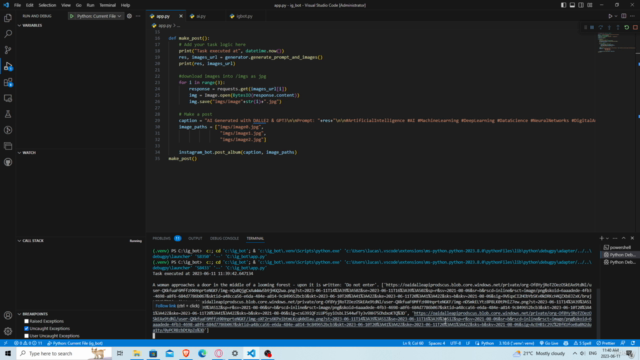
Task: Open the GitHub icon in activity bar
Action: (8, 162)
